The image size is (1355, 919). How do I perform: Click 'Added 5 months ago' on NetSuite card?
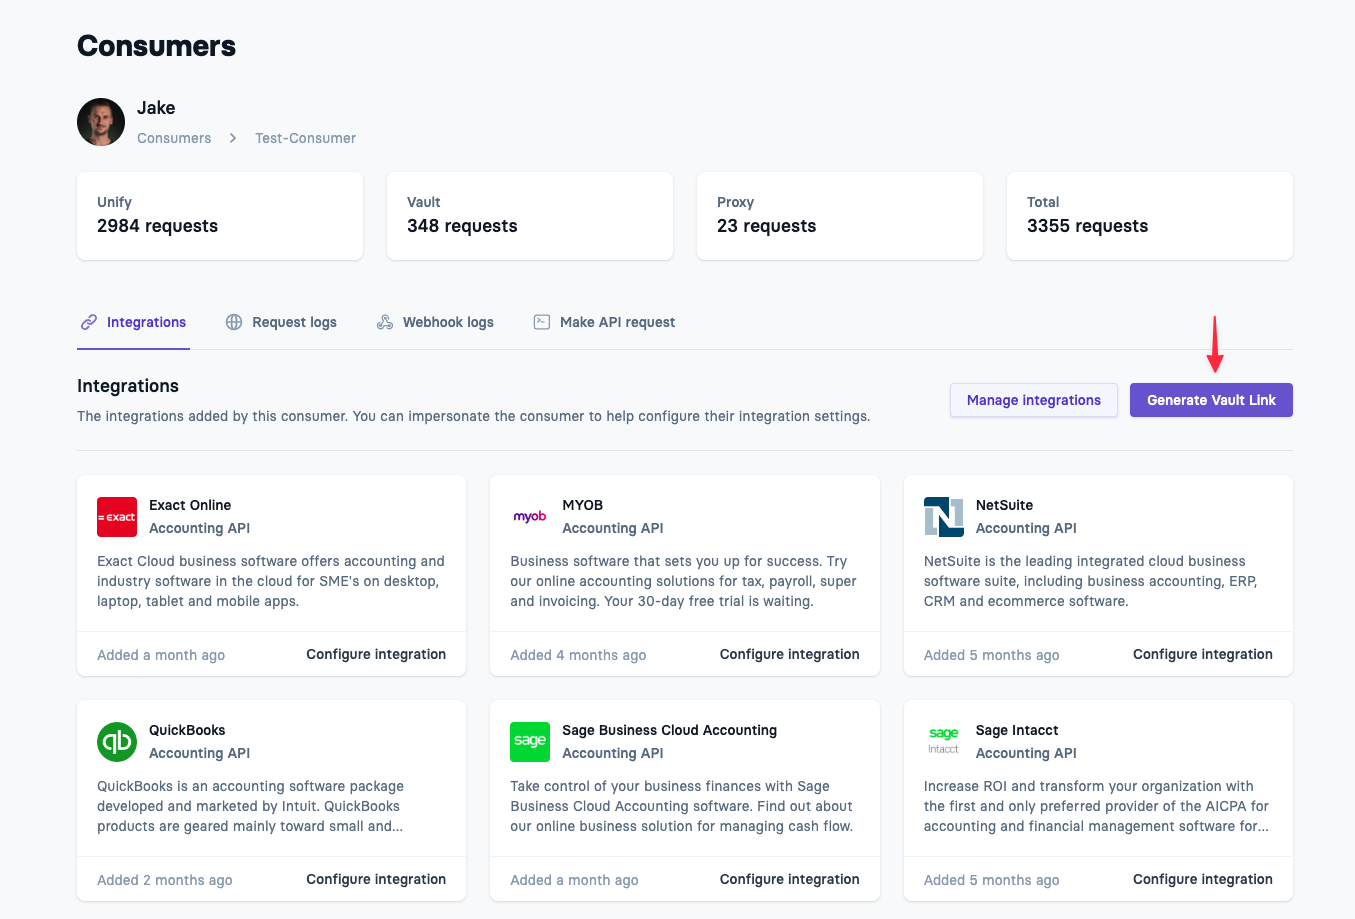click(x=991, y=655)
